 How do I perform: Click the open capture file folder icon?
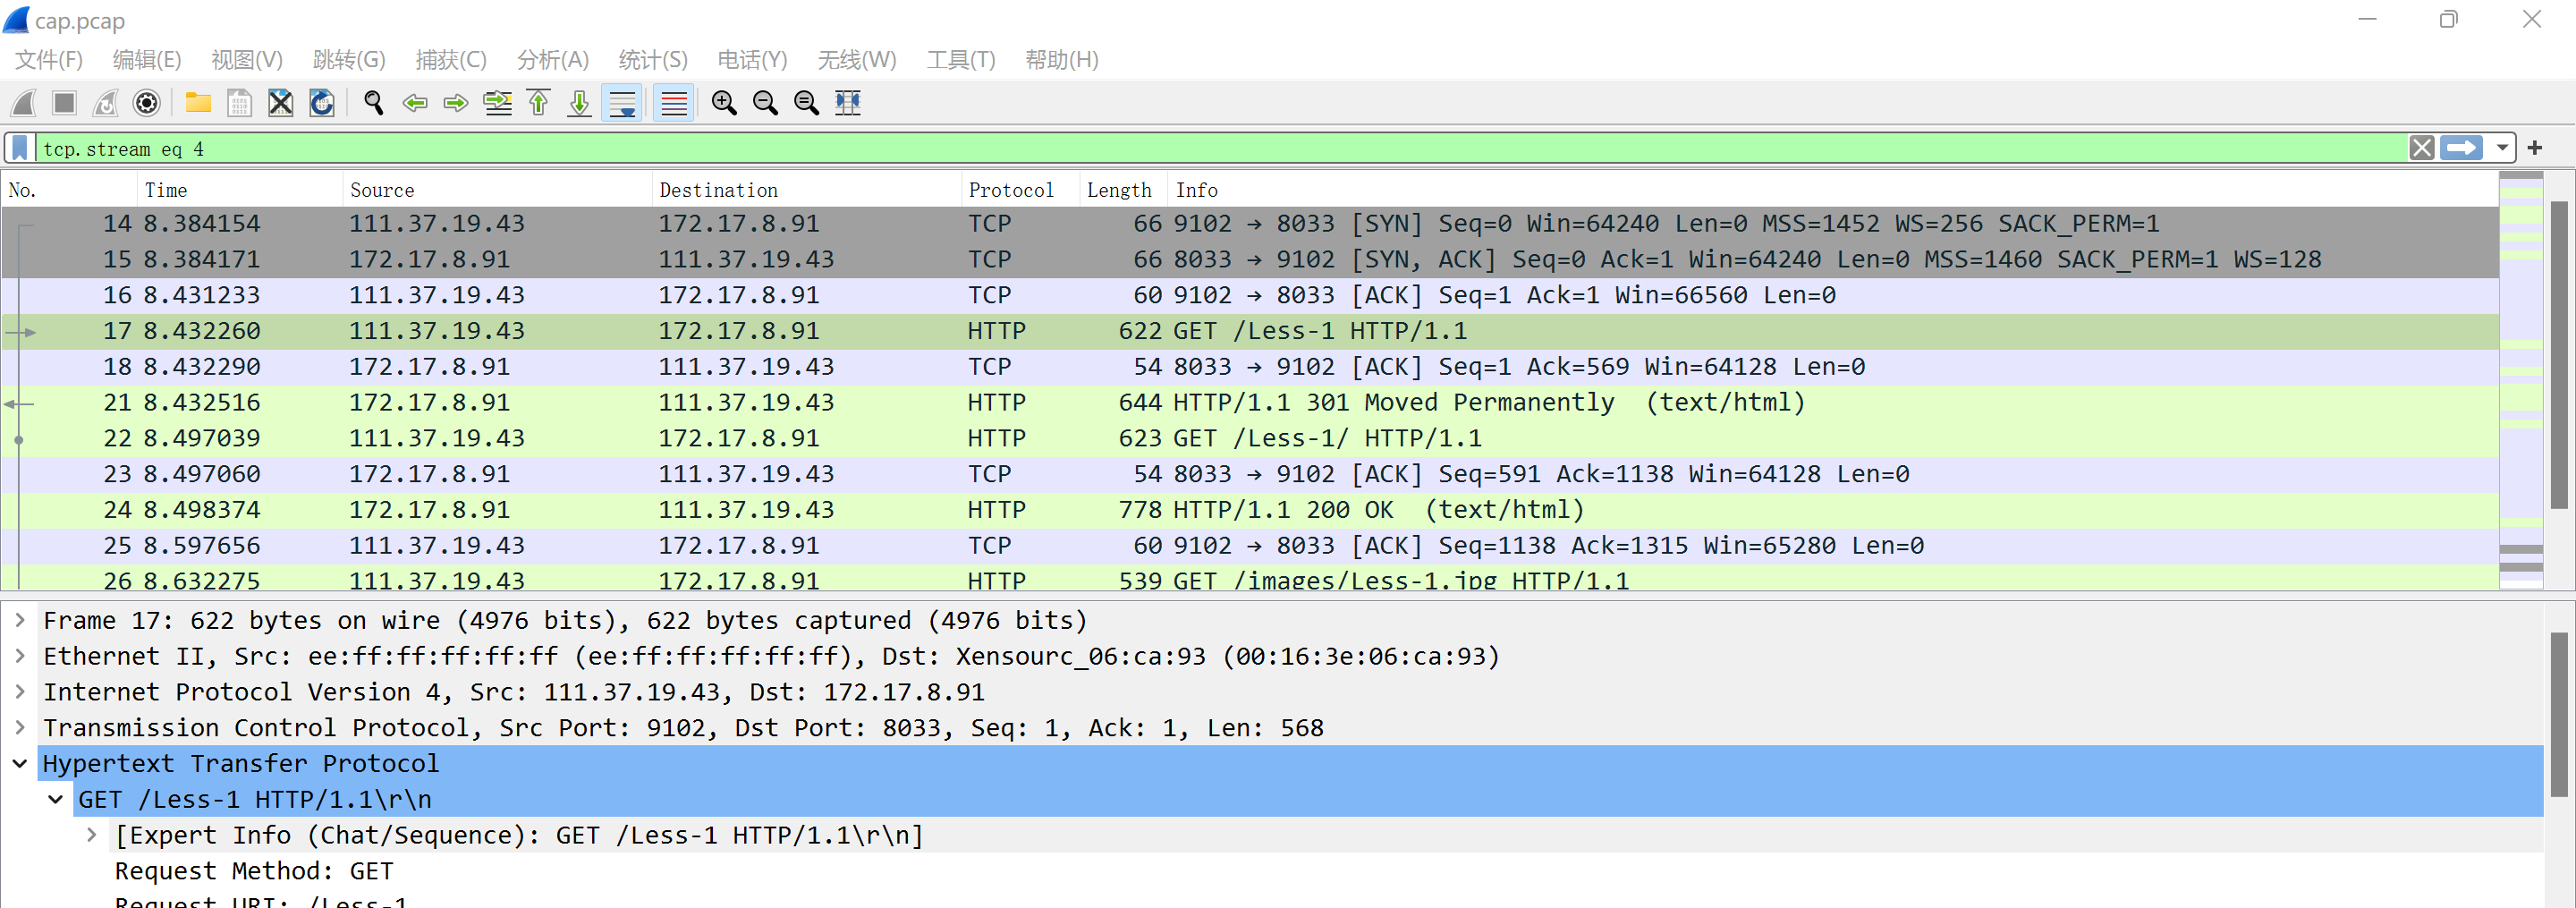click(198, 103)
